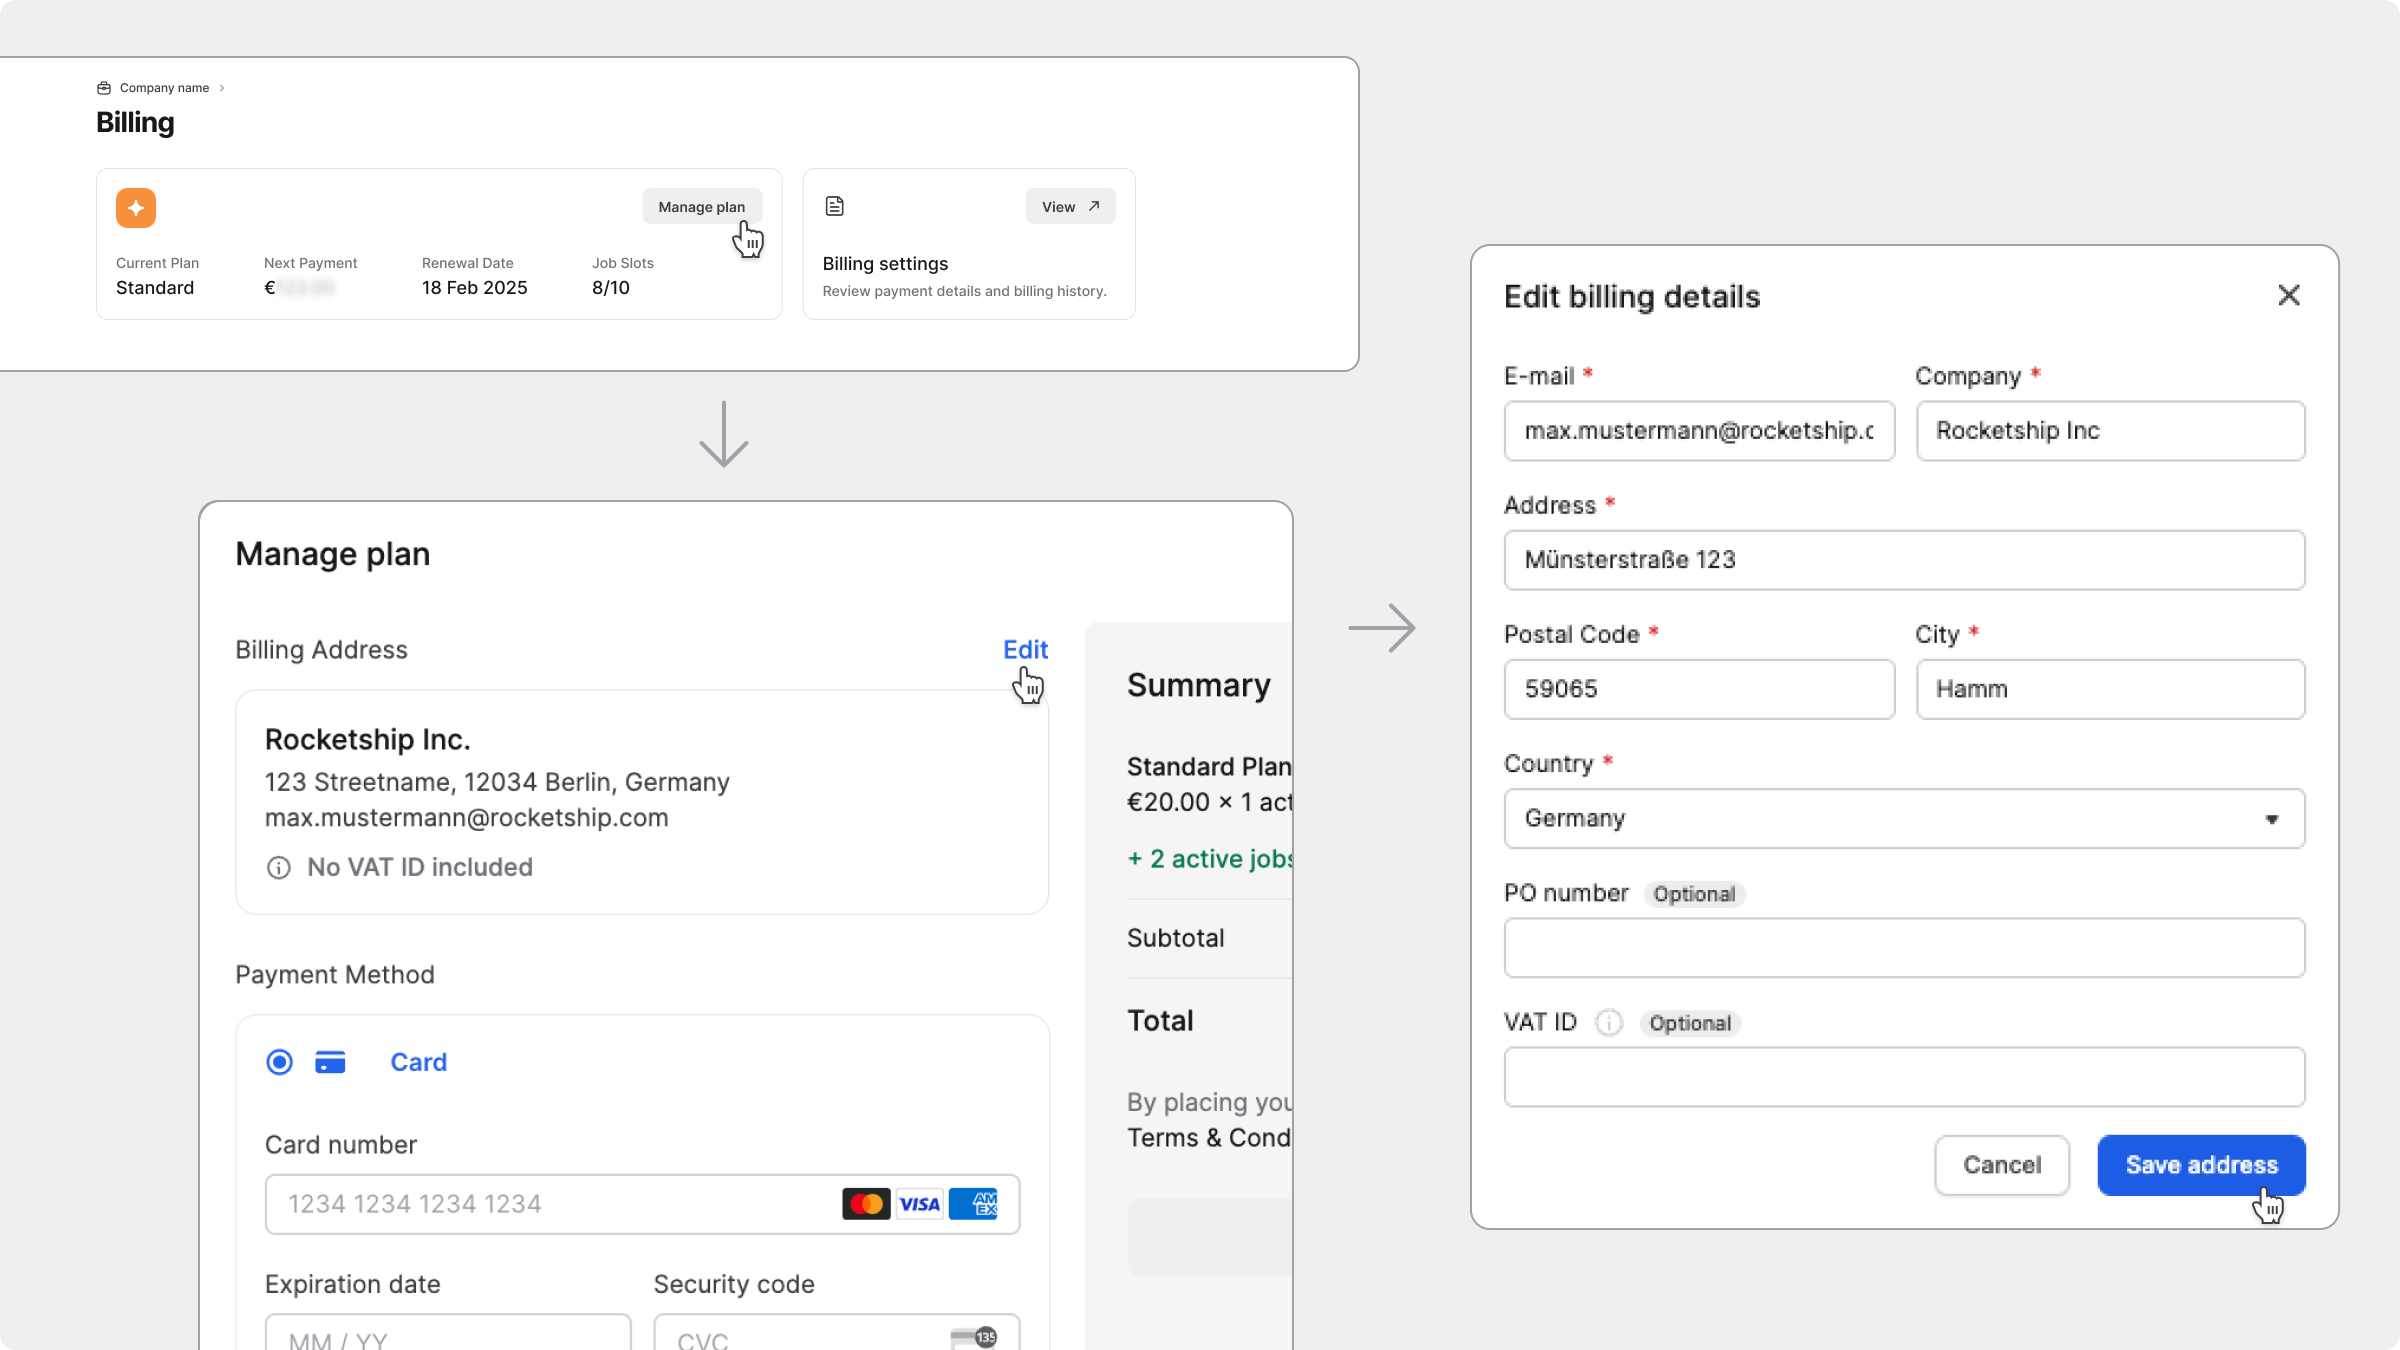Click Edit next to Billing Address

coord(1025,650)
